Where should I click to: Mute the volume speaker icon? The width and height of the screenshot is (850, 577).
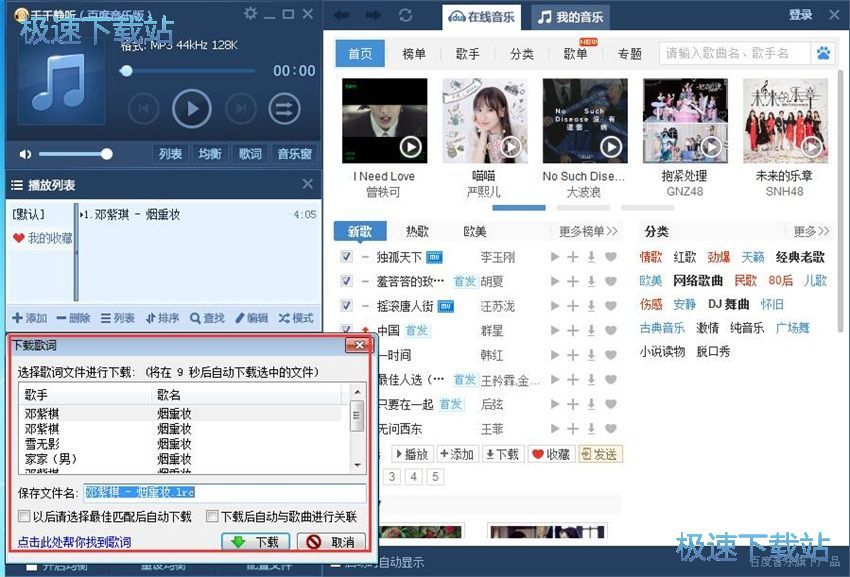[x=25, y=155]
